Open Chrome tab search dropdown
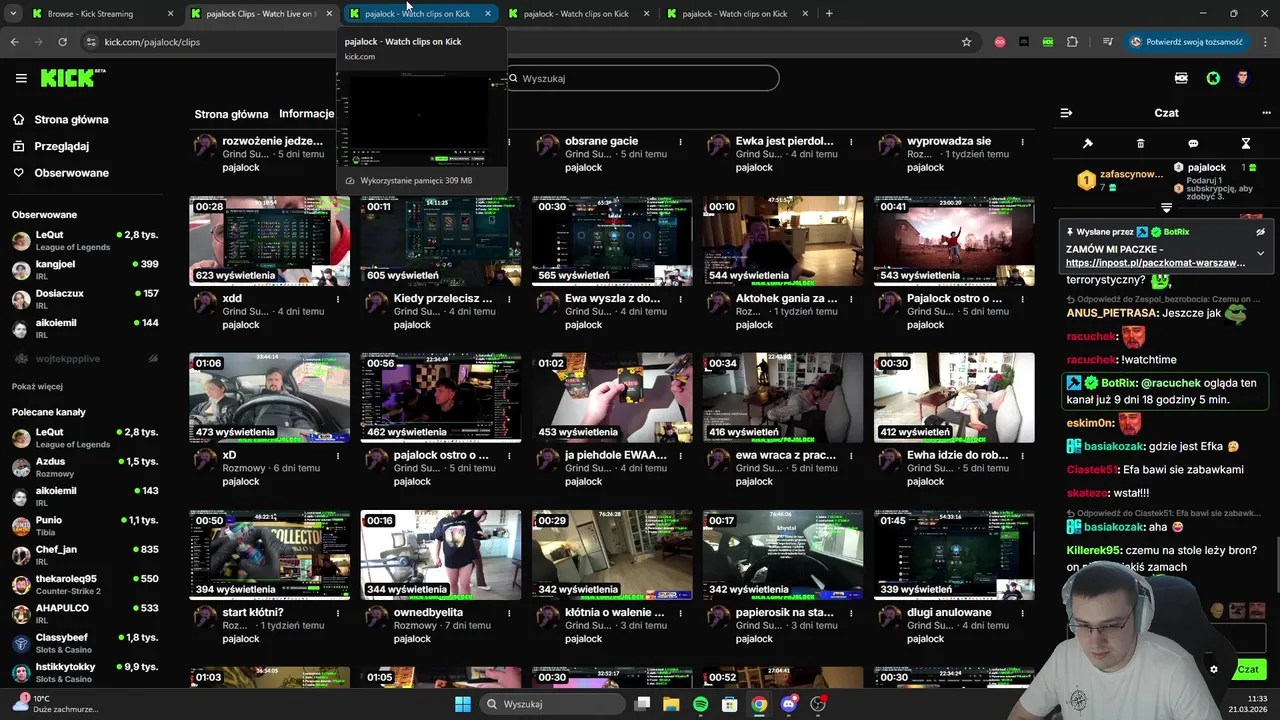This screenshot has width=1280, height=720. 14,14
